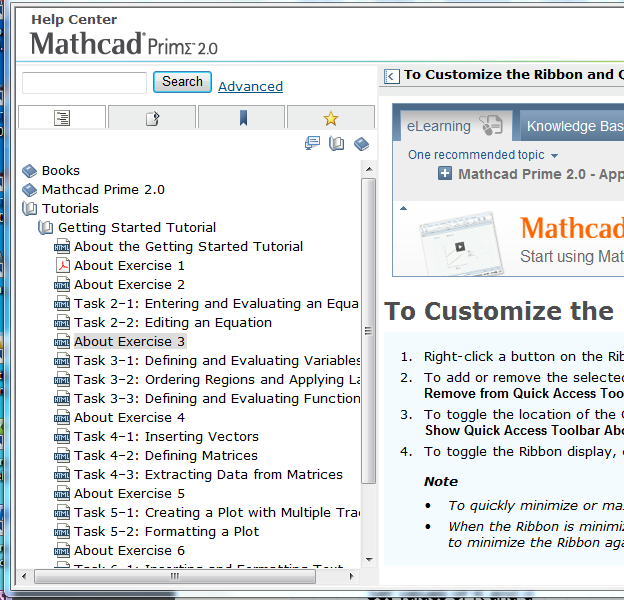
Task: Open Task 3-1 Defining and Evaluating Variables
Action: [x=217, y=360]
